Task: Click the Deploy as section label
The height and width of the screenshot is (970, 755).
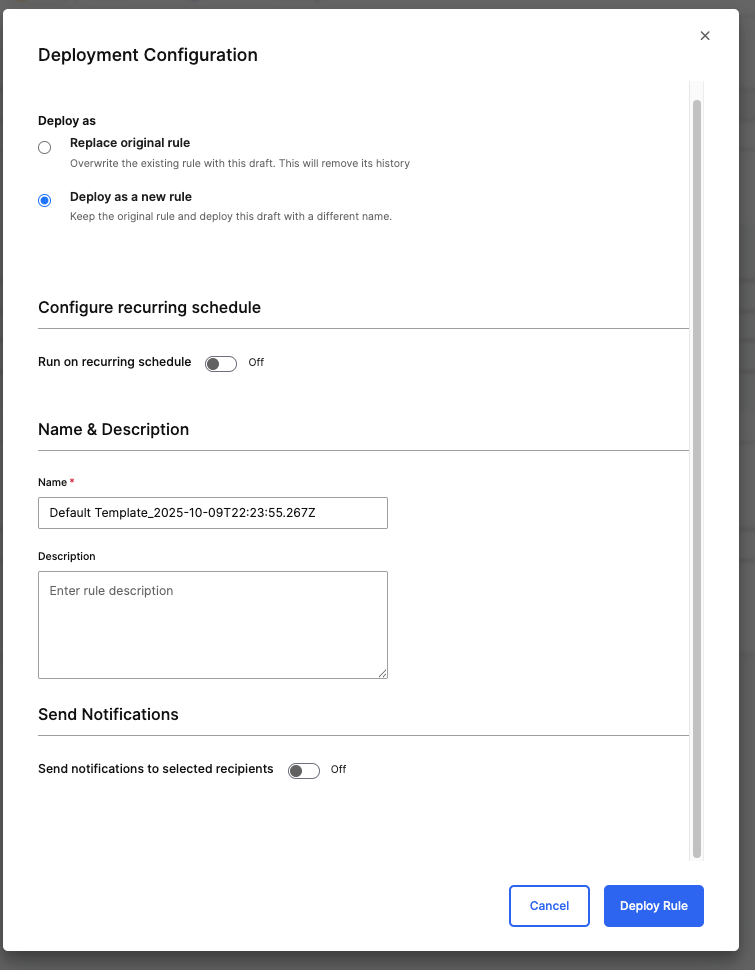Action: pyautogui.click(x=66, y=120)
